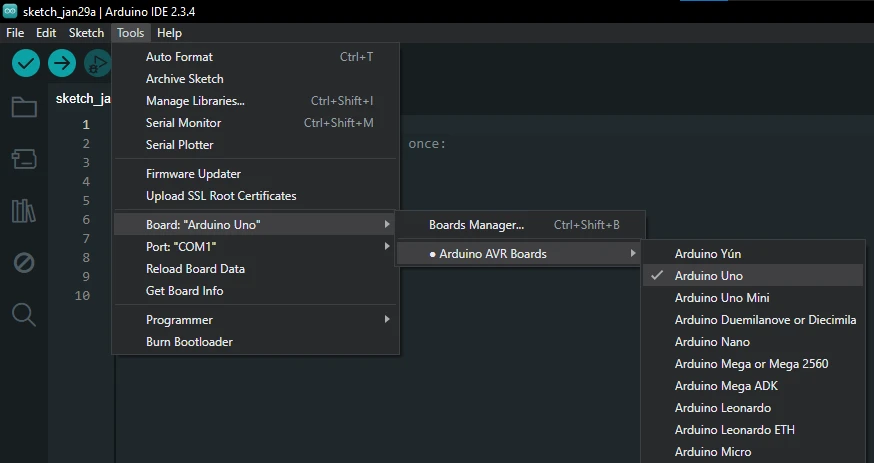874x463 pixels.
Task: Start debugging with the Debug icon
Action: (x=98, y=63)
